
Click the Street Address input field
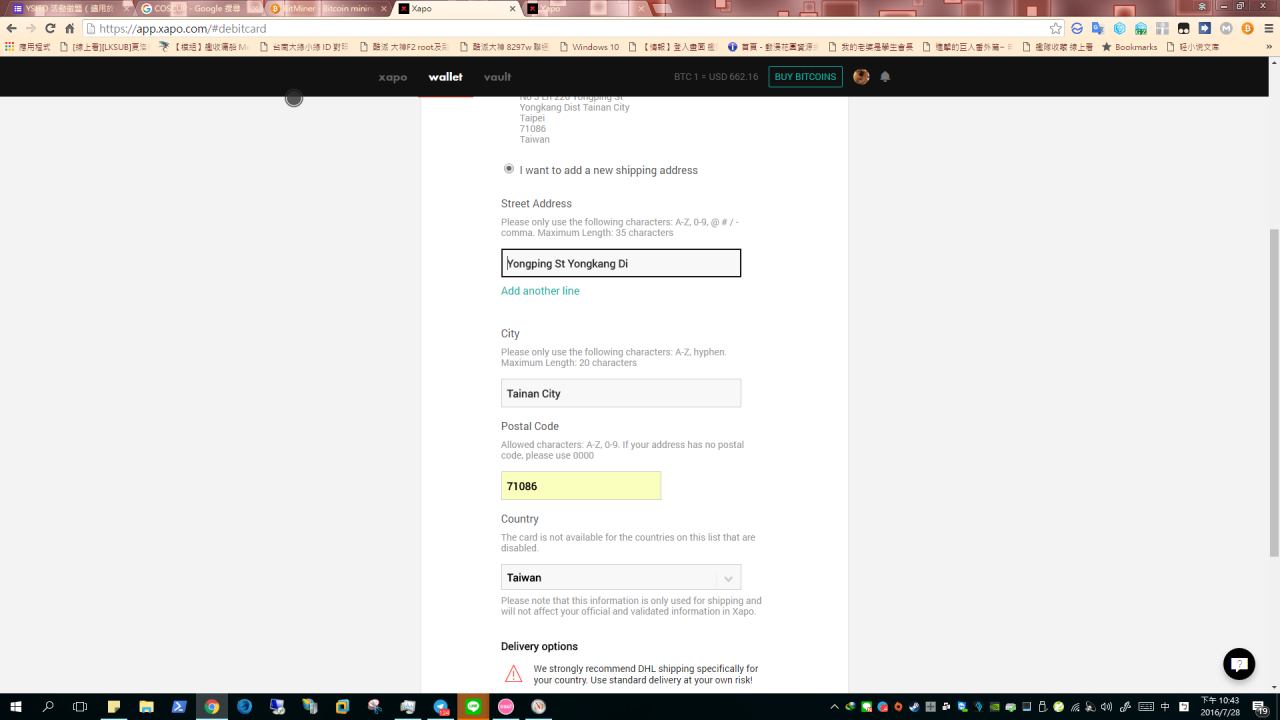tap(621, 263)
